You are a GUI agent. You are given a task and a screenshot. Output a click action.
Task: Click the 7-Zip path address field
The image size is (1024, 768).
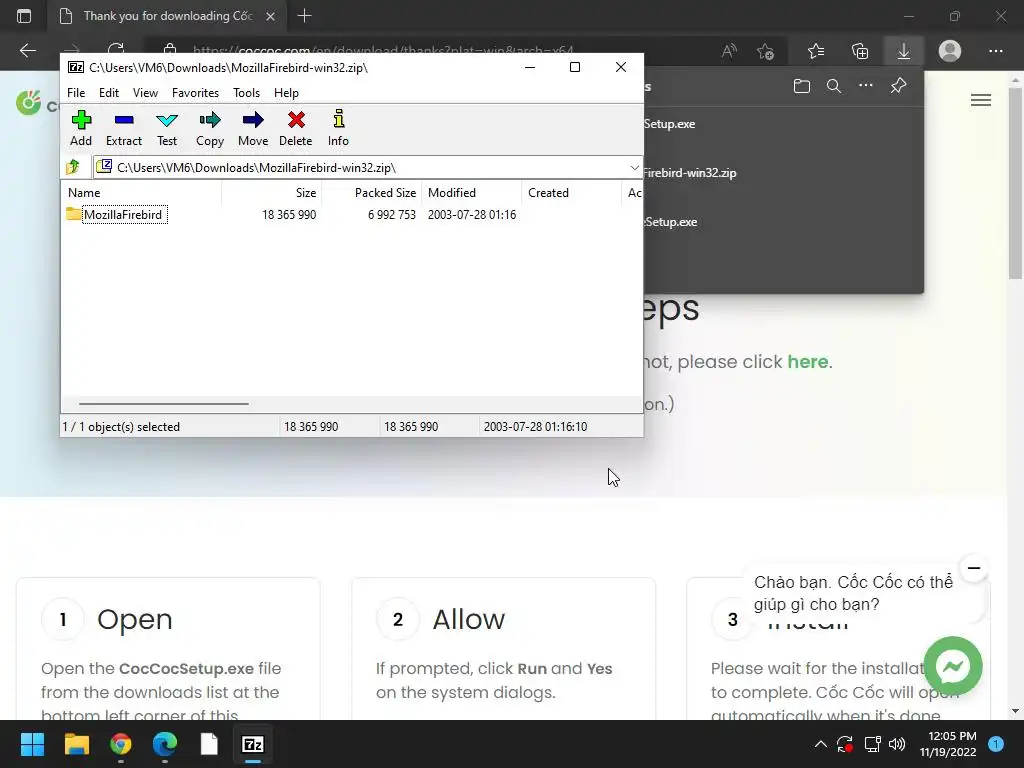367,168
